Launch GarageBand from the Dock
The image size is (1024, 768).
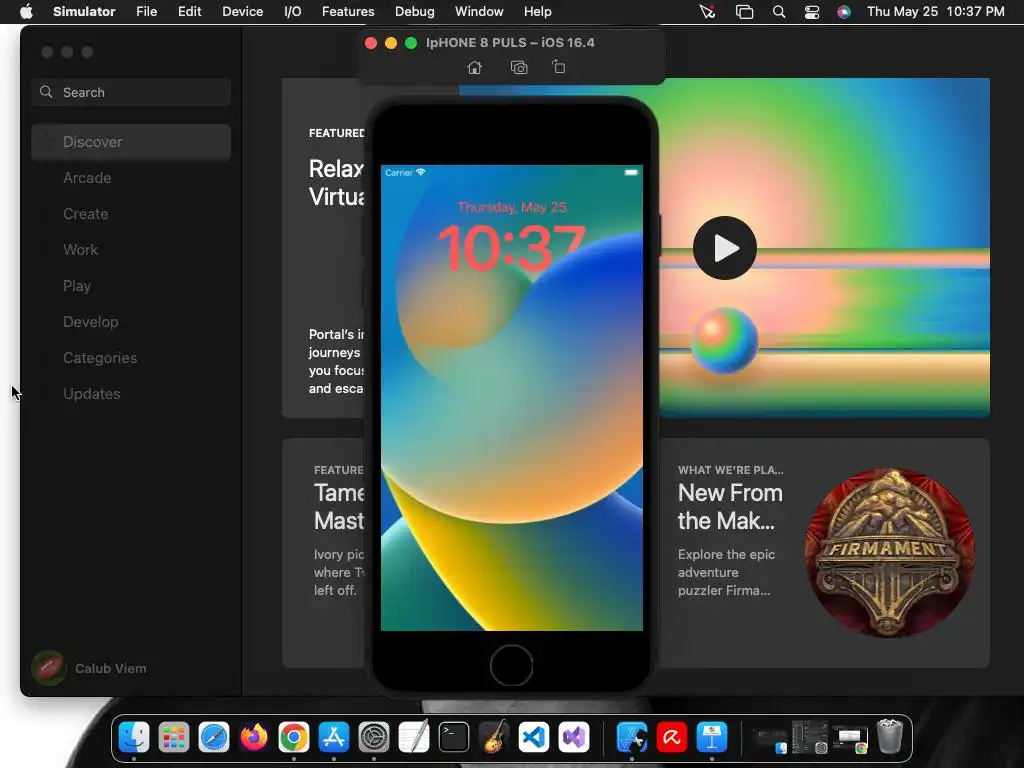pyautogui.click(x=494, y=737)
